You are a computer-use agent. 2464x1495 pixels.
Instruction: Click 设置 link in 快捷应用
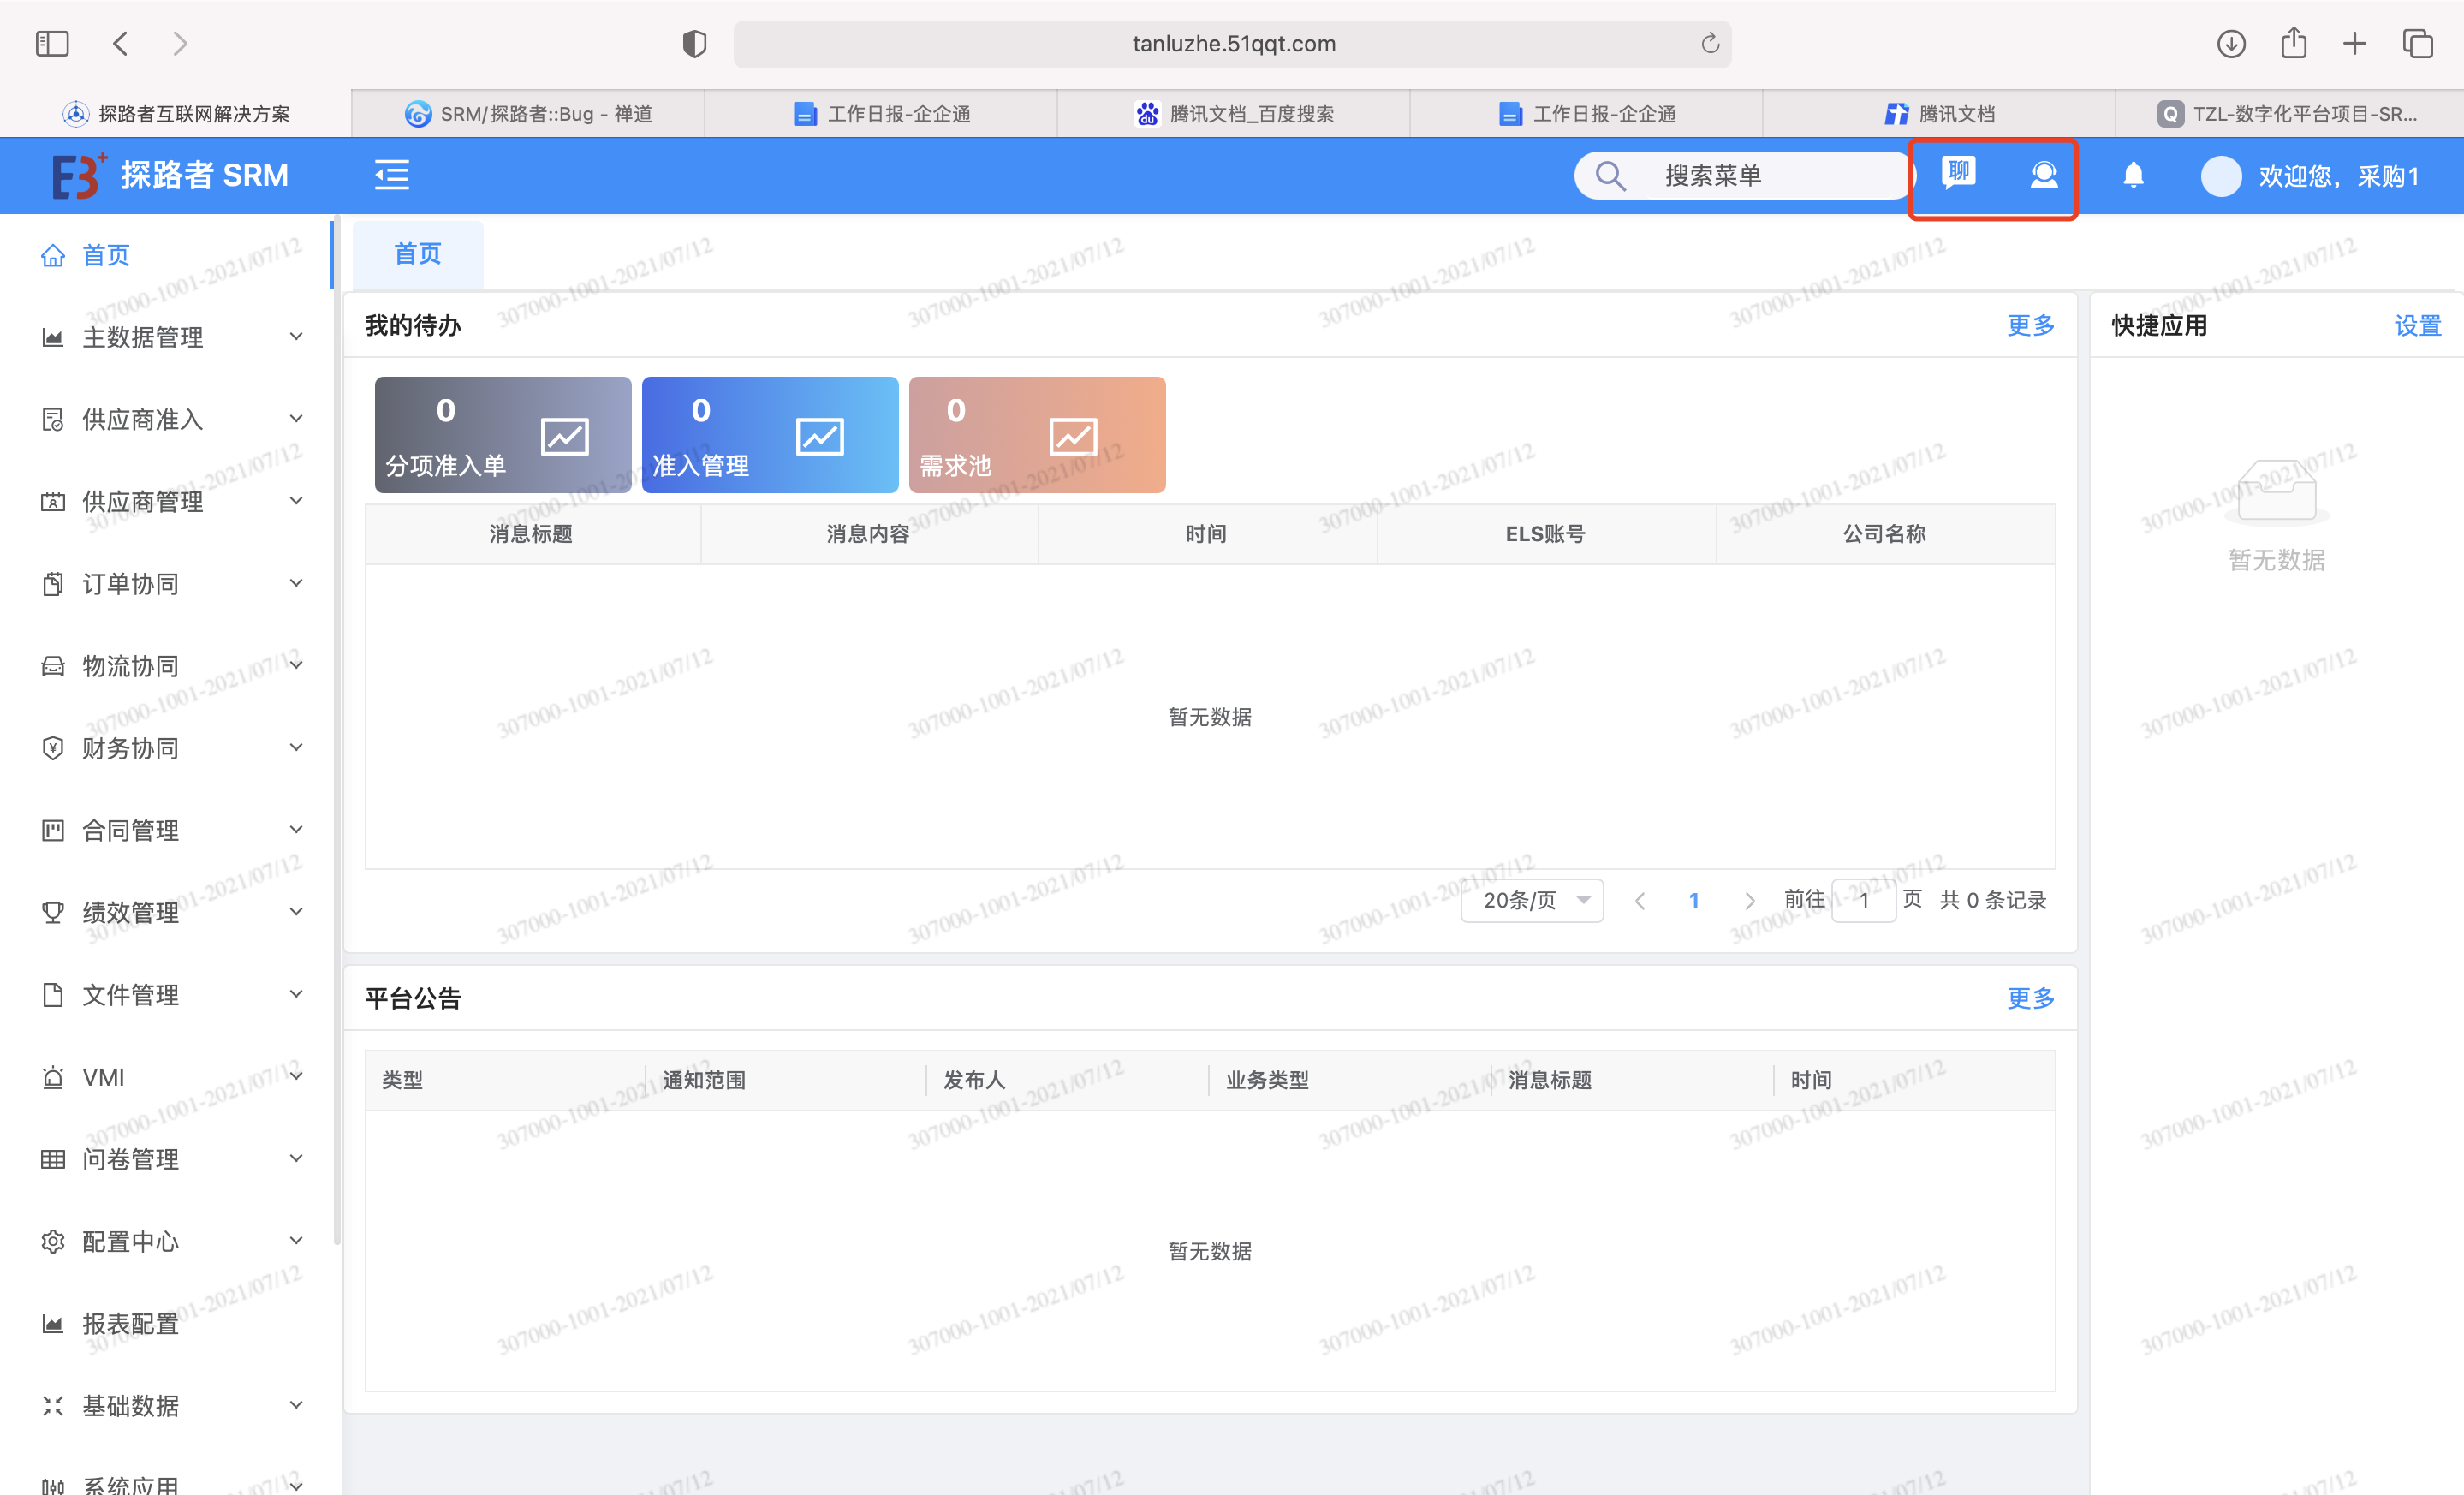click(2416, 325)
